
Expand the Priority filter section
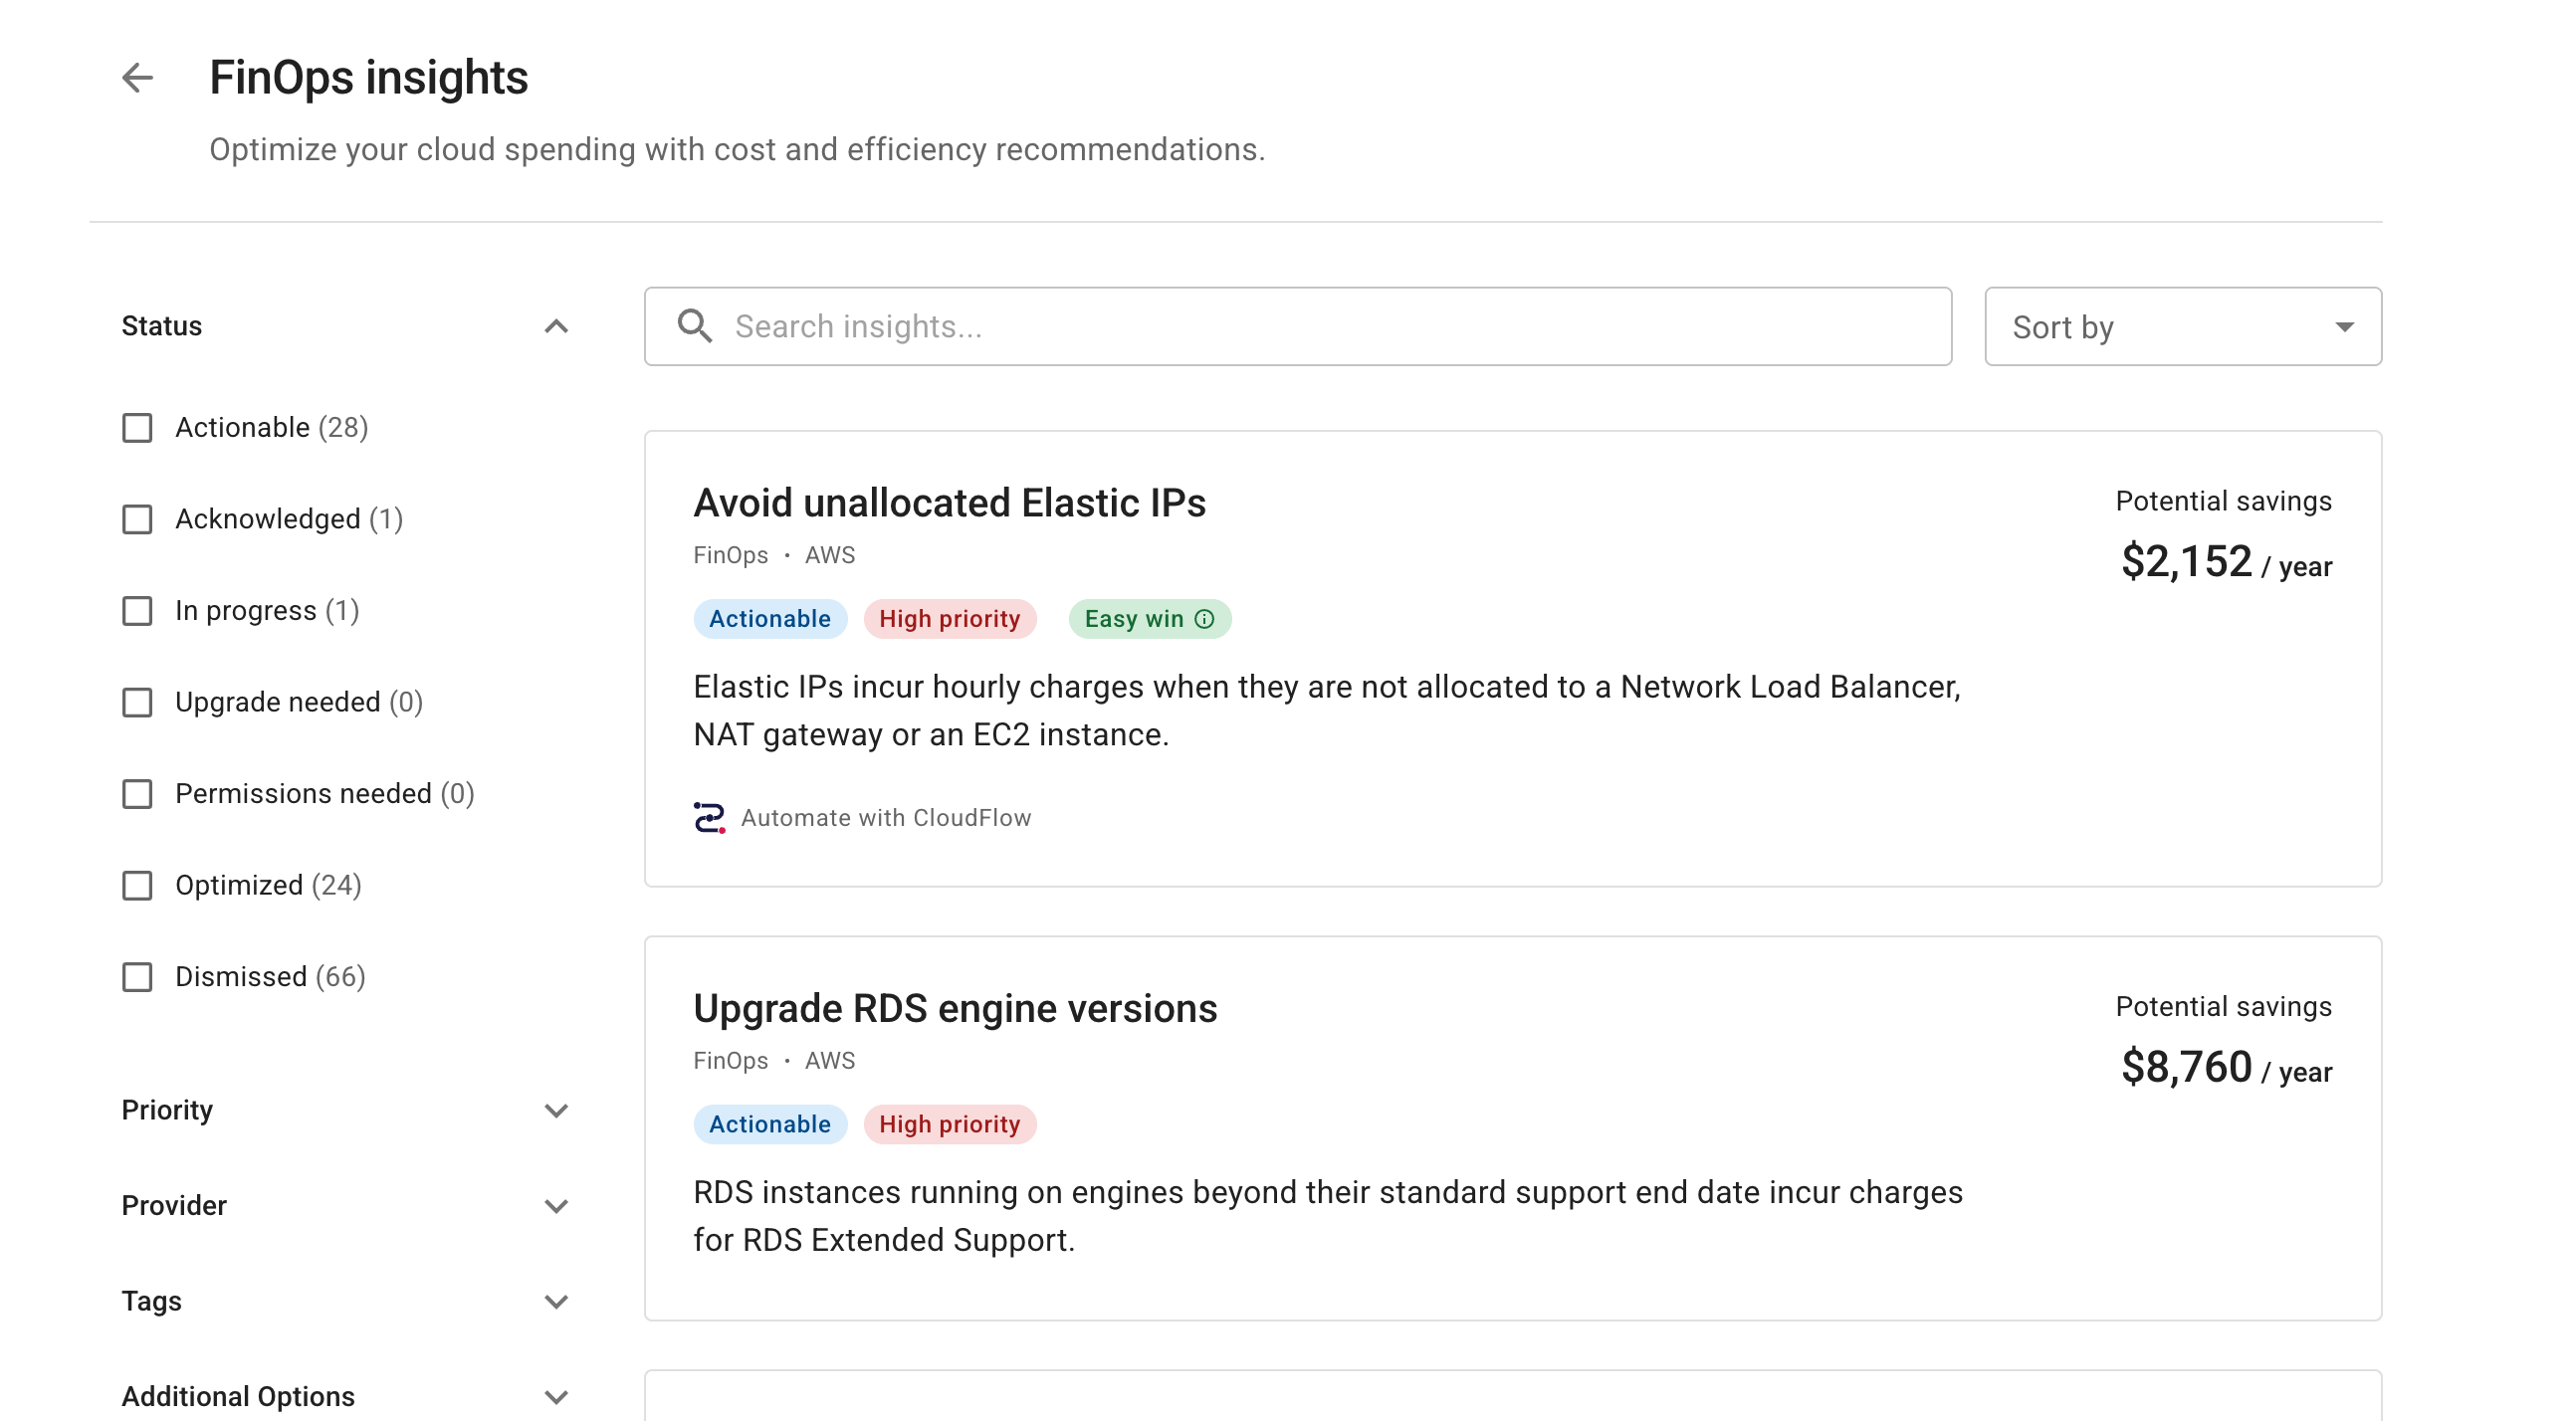(556, 1110)
